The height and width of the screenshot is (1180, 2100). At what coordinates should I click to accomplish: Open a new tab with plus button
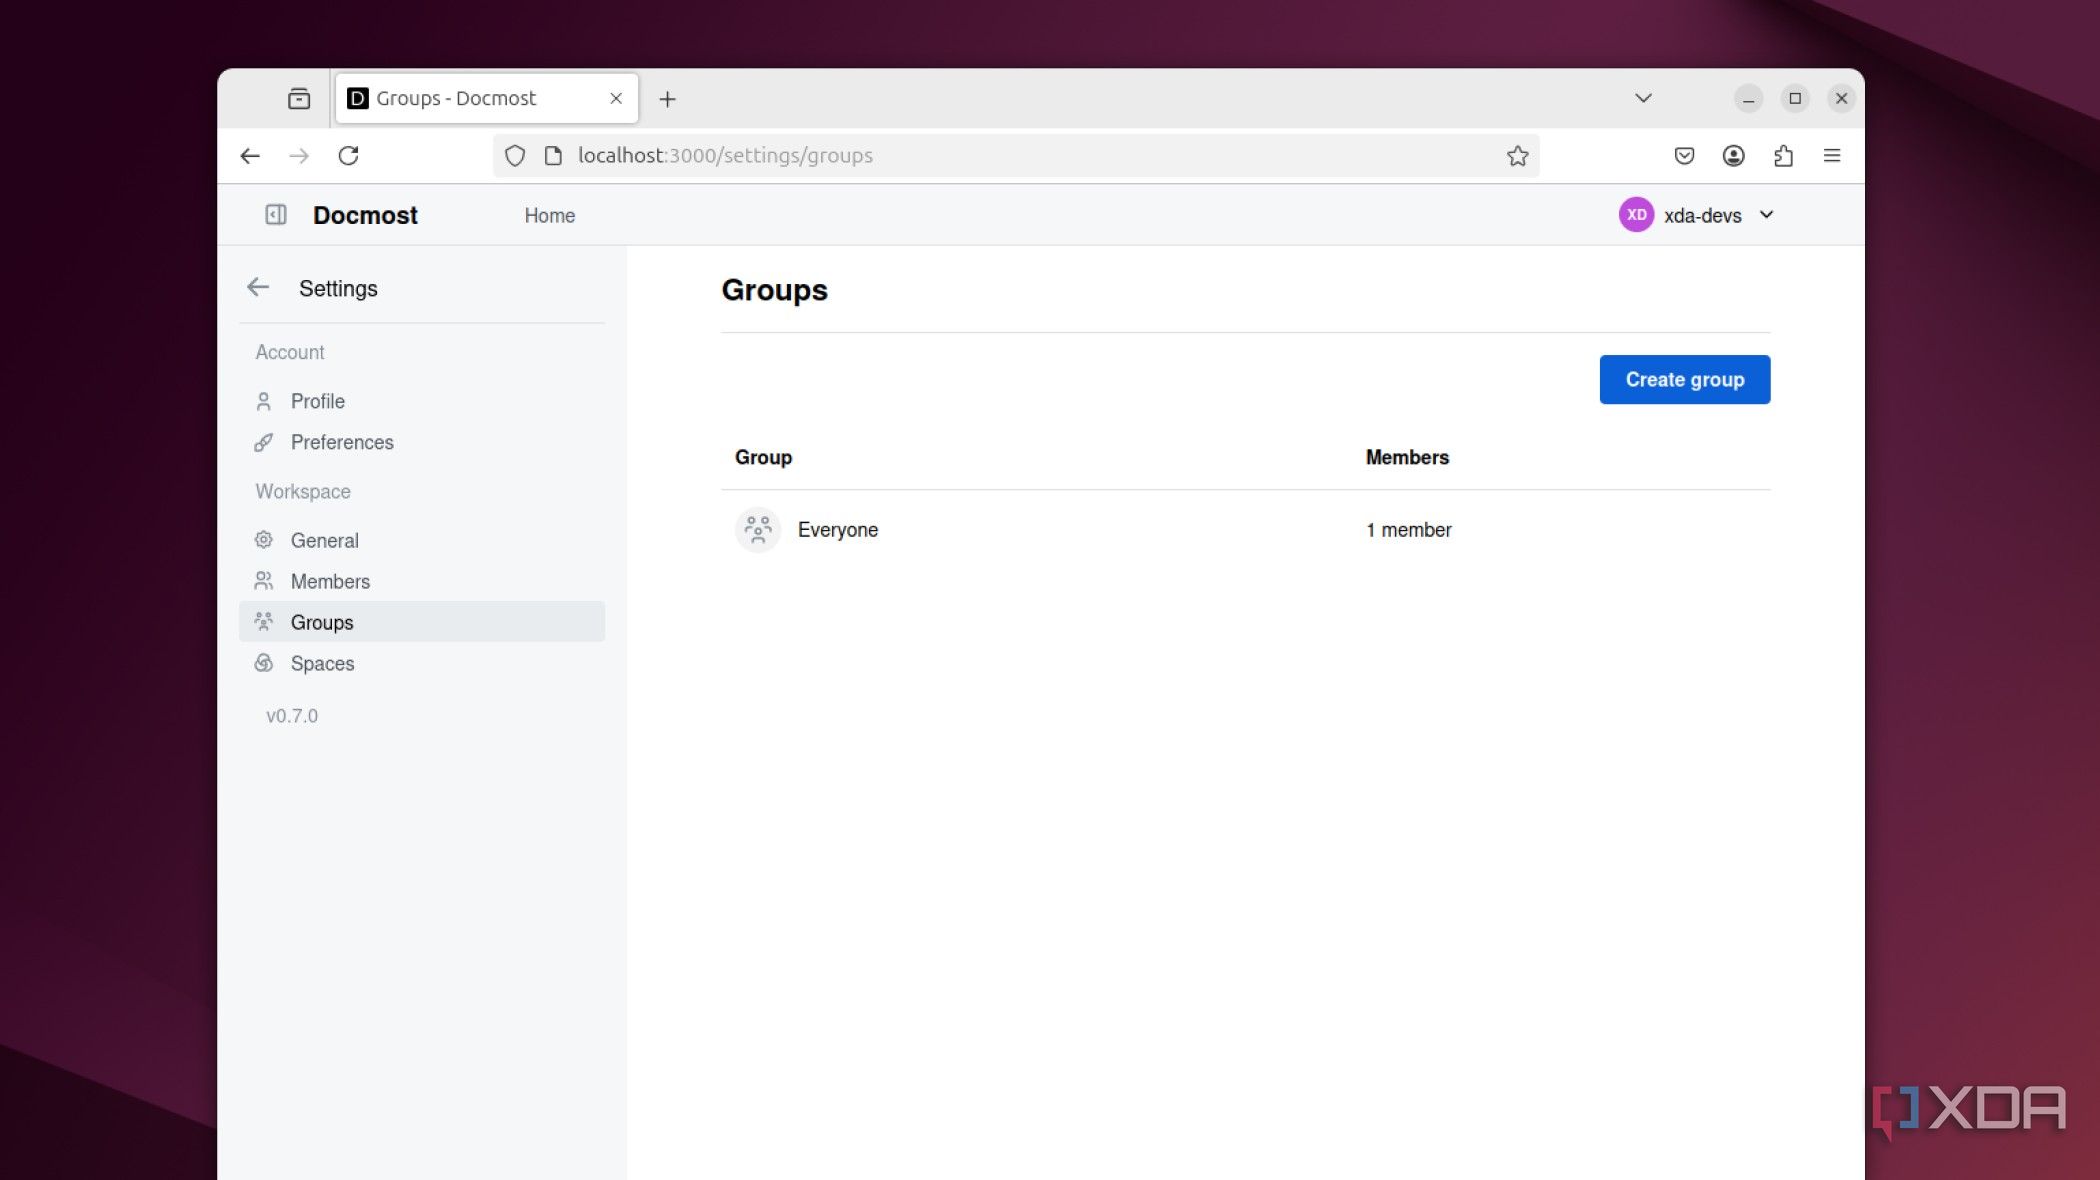point(668,99)
